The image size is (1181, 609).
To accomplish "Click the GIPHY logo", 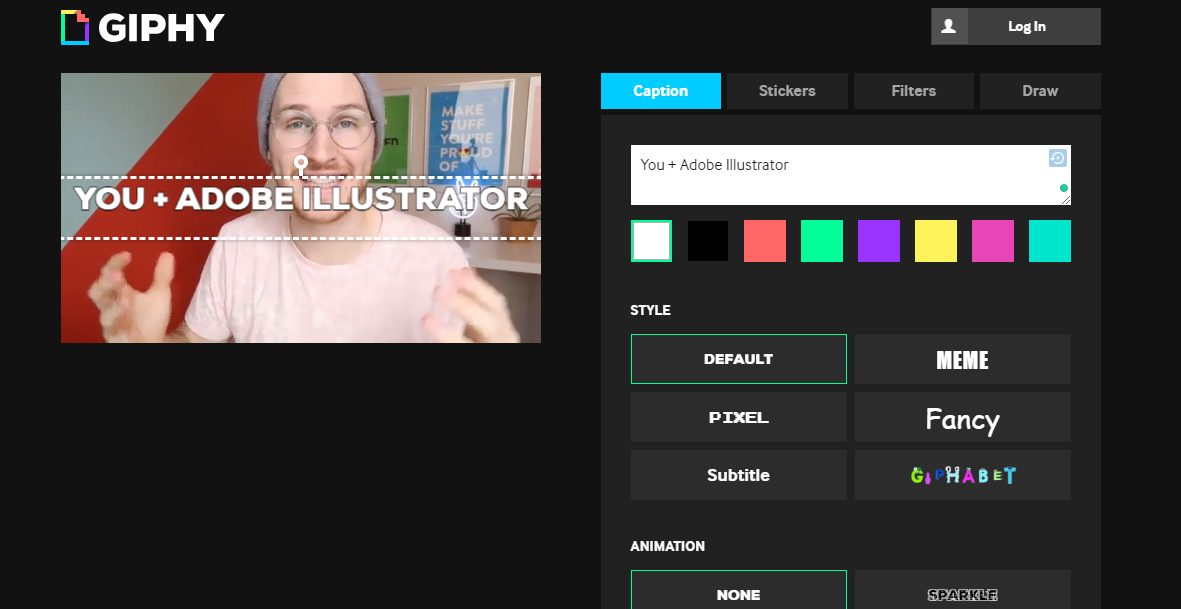I will coord(142,27).
